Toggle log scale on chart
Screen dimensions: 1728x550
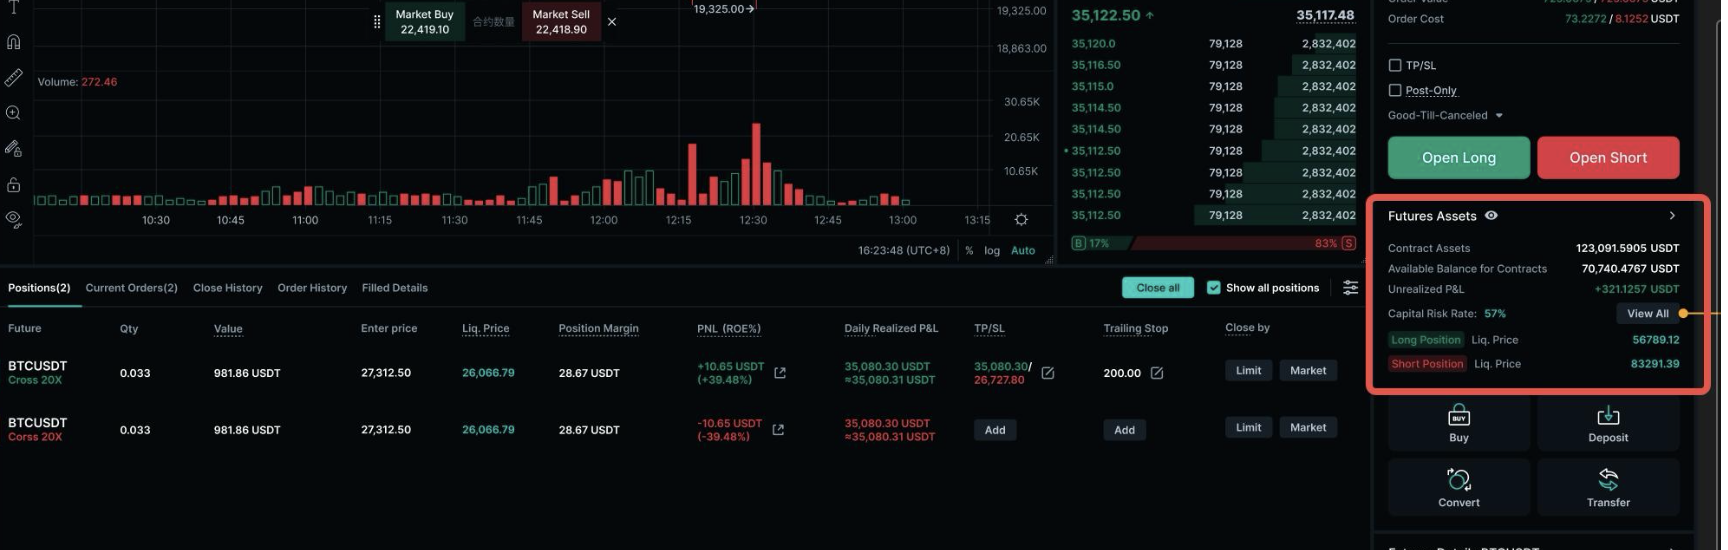(992, 251)
